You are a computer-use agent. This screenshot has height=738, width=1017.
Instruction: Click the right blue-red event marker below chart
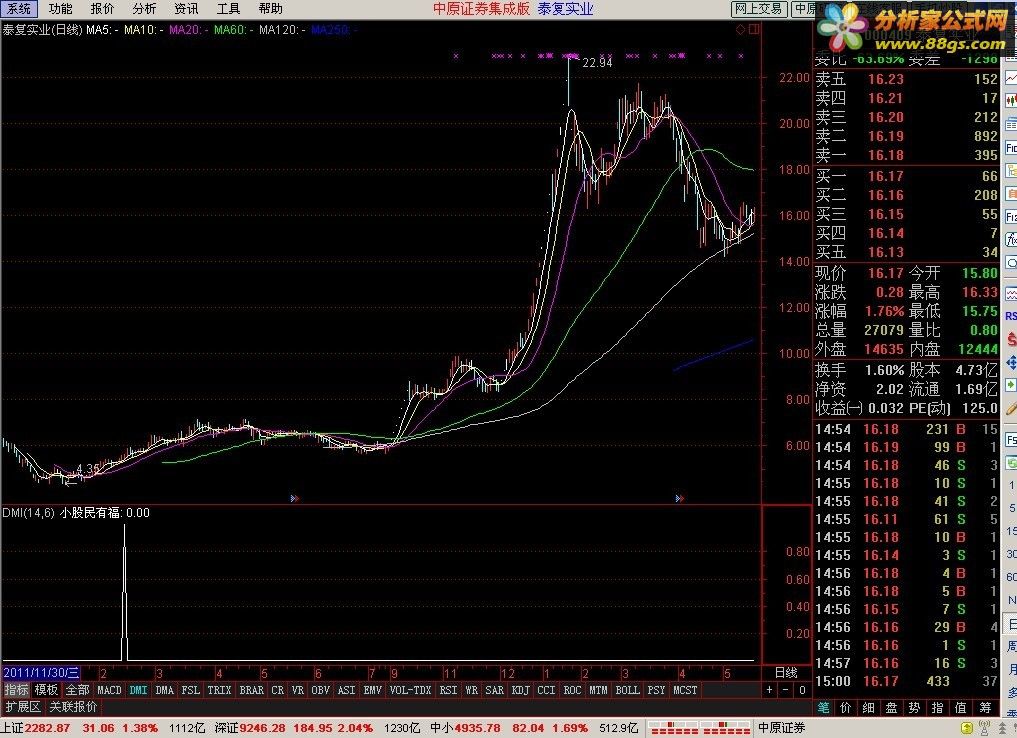[x=679, y=498]
